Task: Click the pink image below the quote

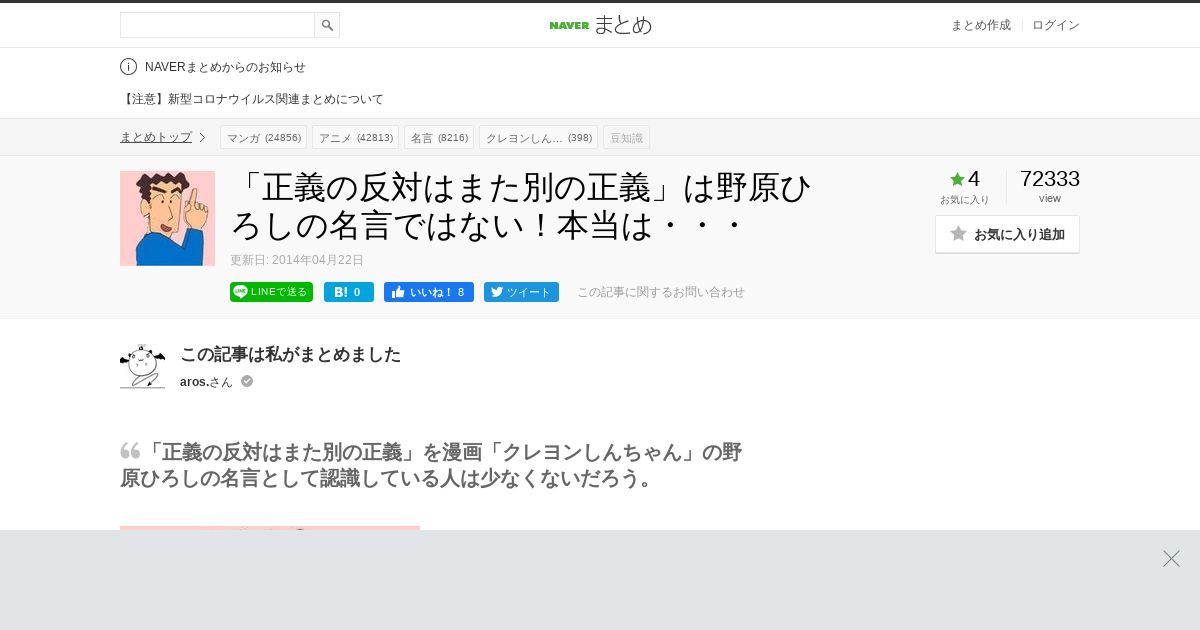Action: pyautogui.click(x=270, y=528)
